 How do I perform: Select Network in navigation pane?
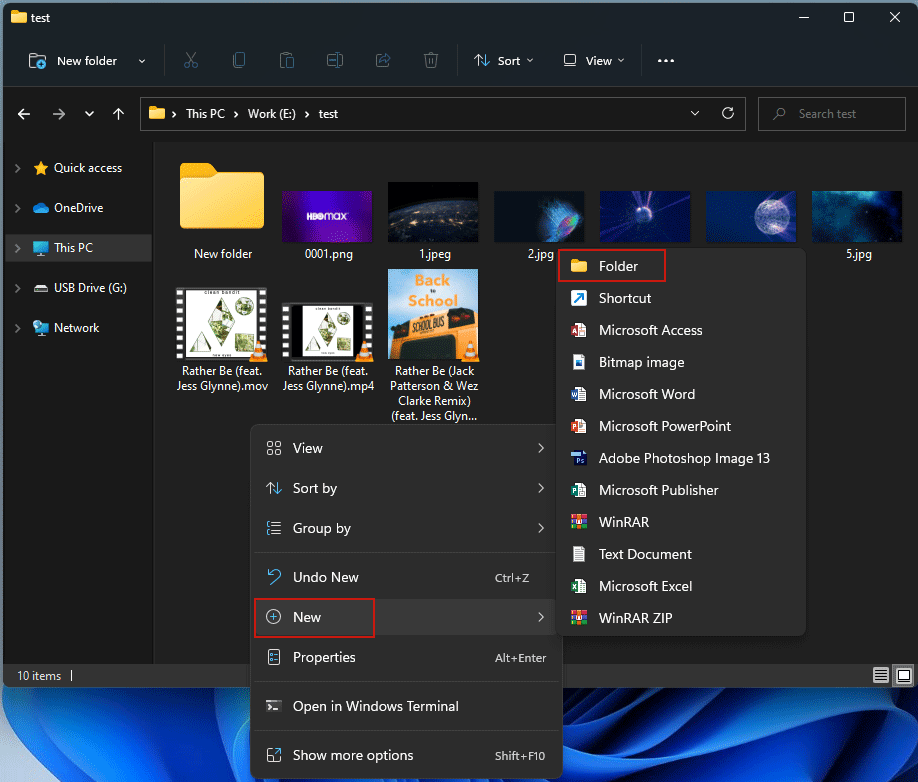pyautogui.click(x=76, y=328)
